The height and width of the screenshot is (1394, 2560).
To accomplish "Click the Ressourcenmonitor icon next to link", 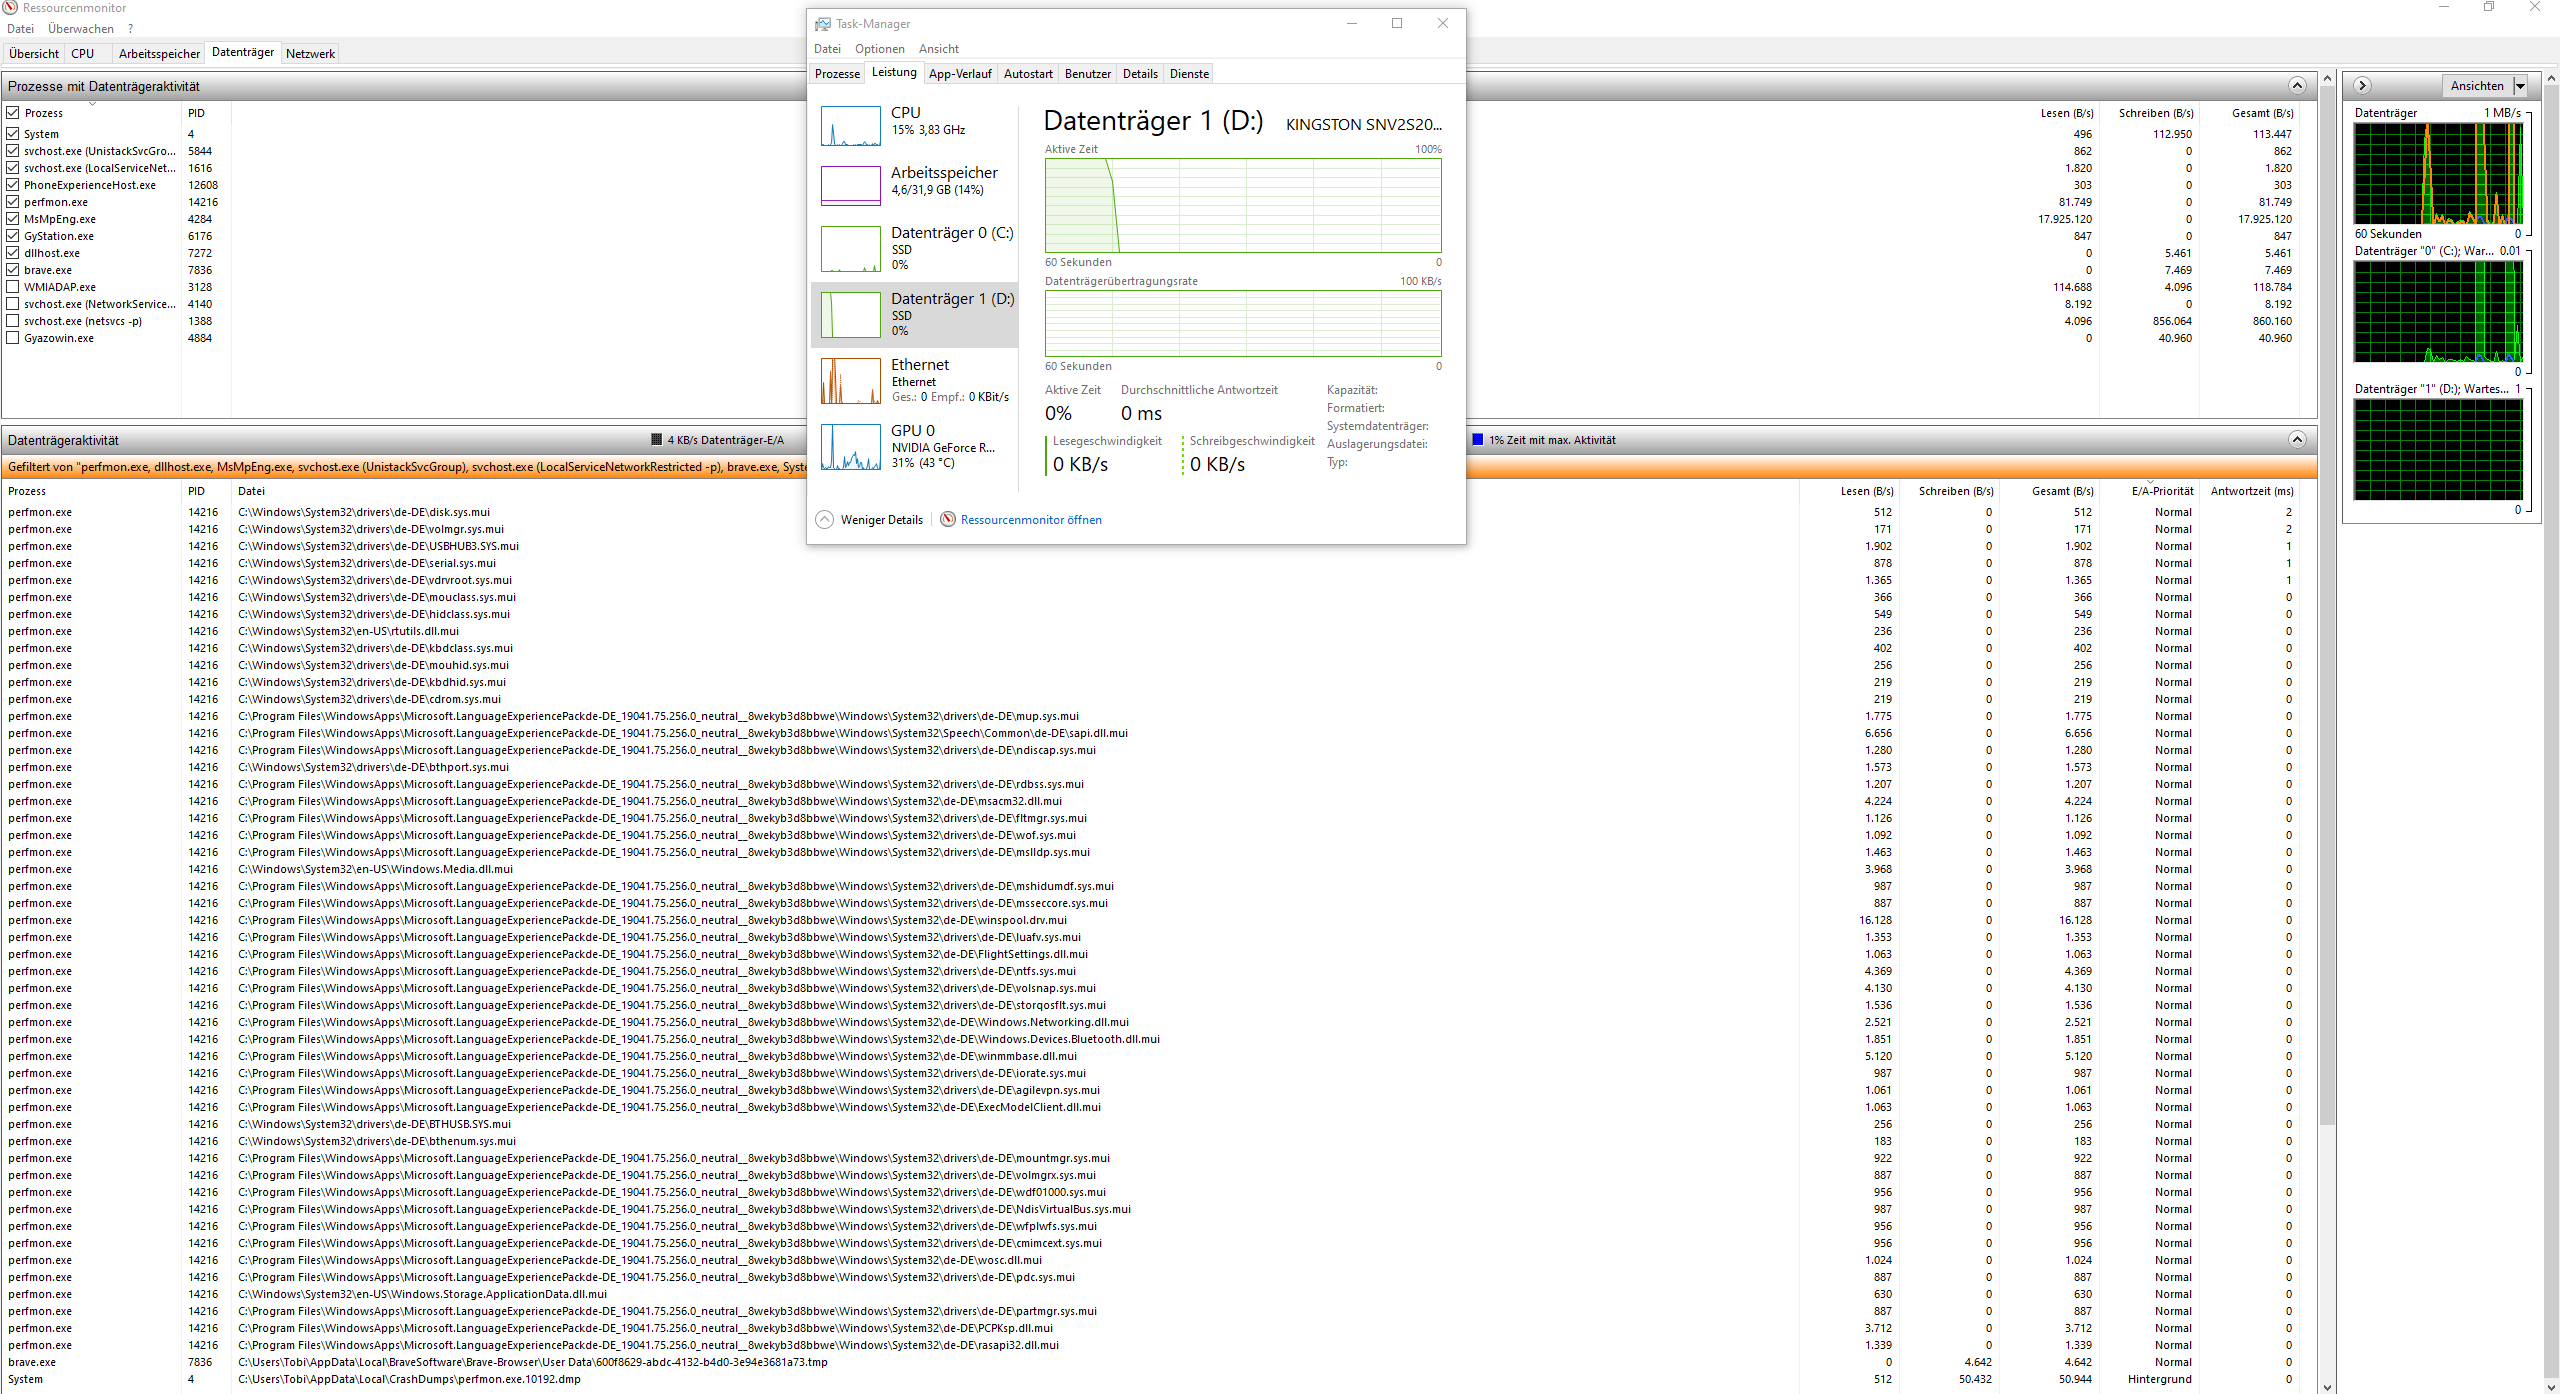I will (x=947, y=519).
